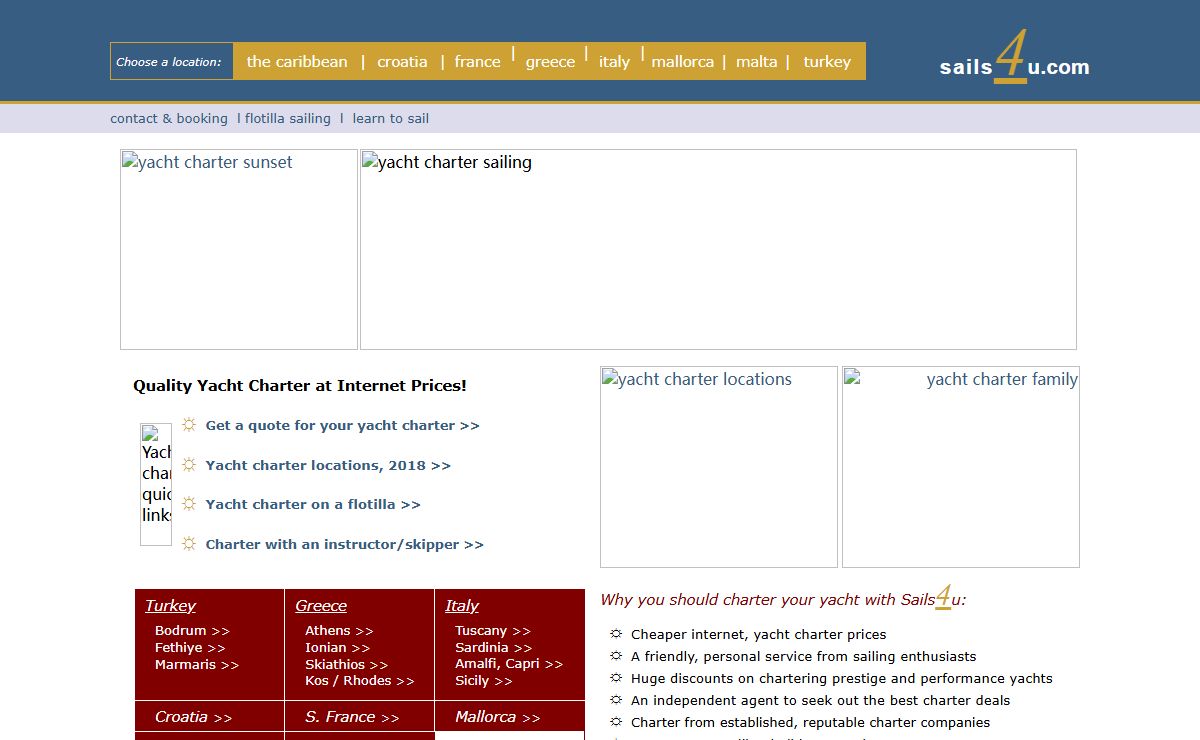
Task: Go to greece in the location bar
Action: [x=550, y=61]
